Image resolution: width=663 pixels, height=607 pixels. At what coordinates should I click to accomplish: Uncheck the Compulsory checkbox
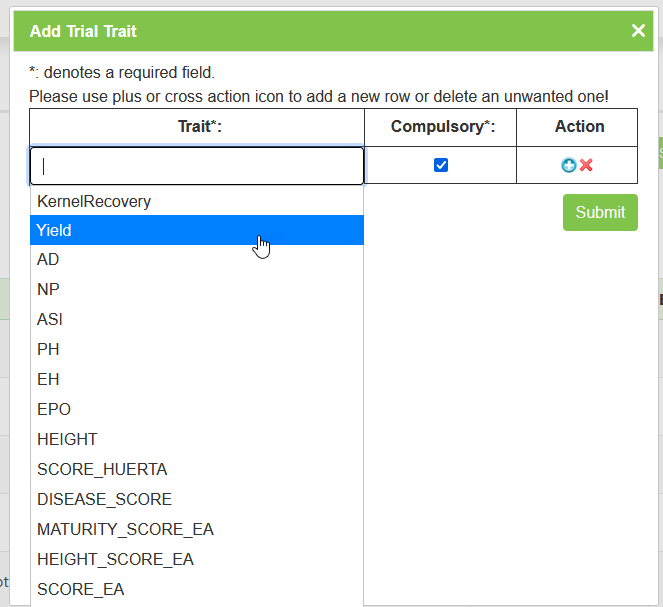(441, 165)
